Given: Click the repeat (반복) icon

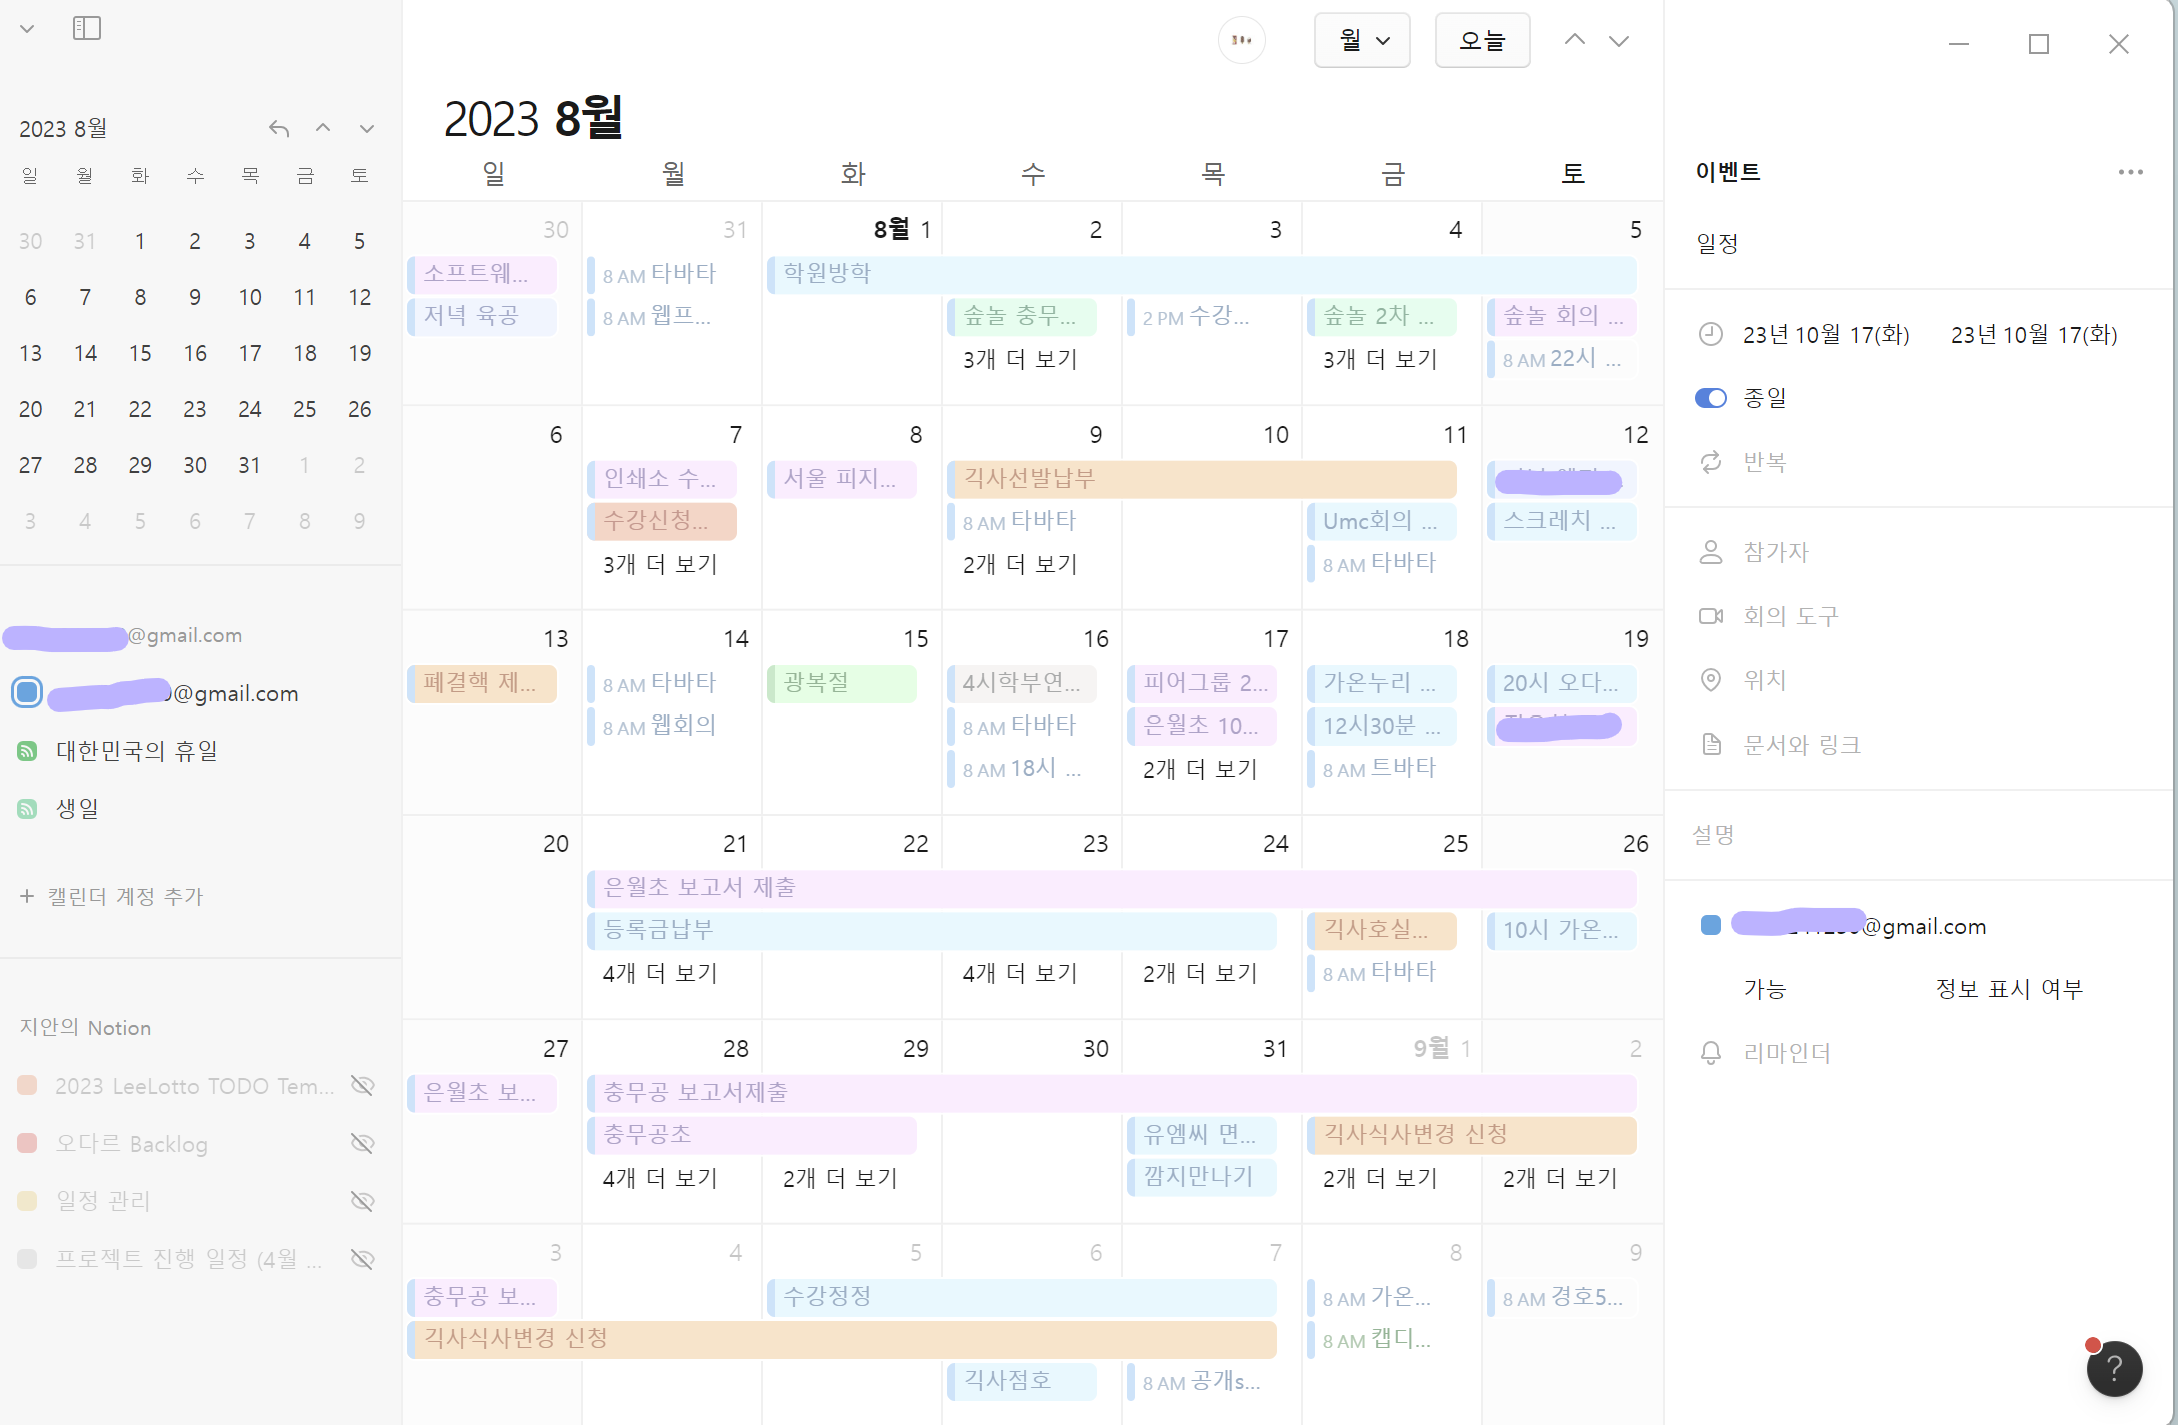Looking at the screenshot, I should [x=1711, y=462].
